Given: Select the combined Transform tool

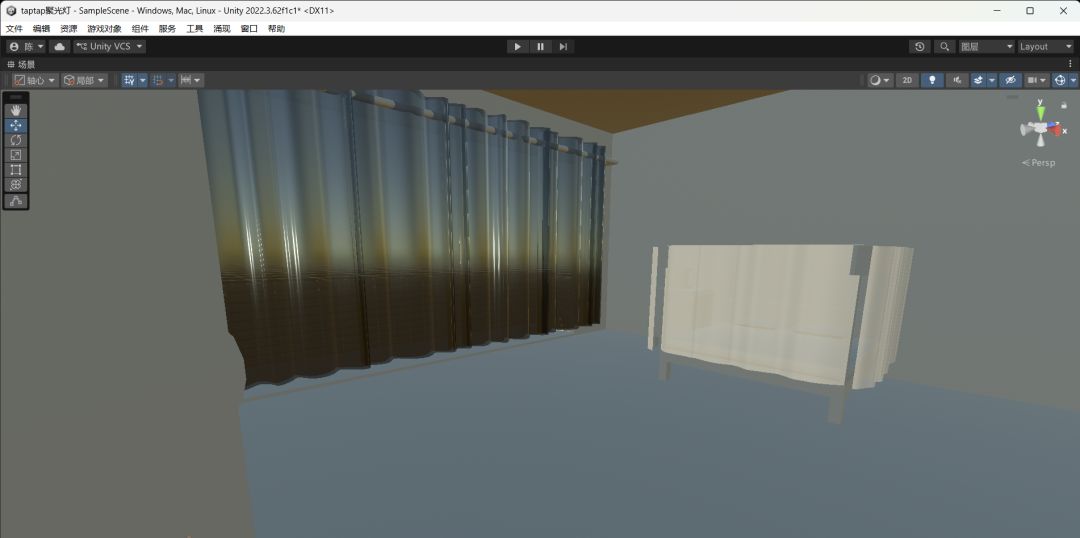Looking at the screenshot, I should [x=16, y=185].
